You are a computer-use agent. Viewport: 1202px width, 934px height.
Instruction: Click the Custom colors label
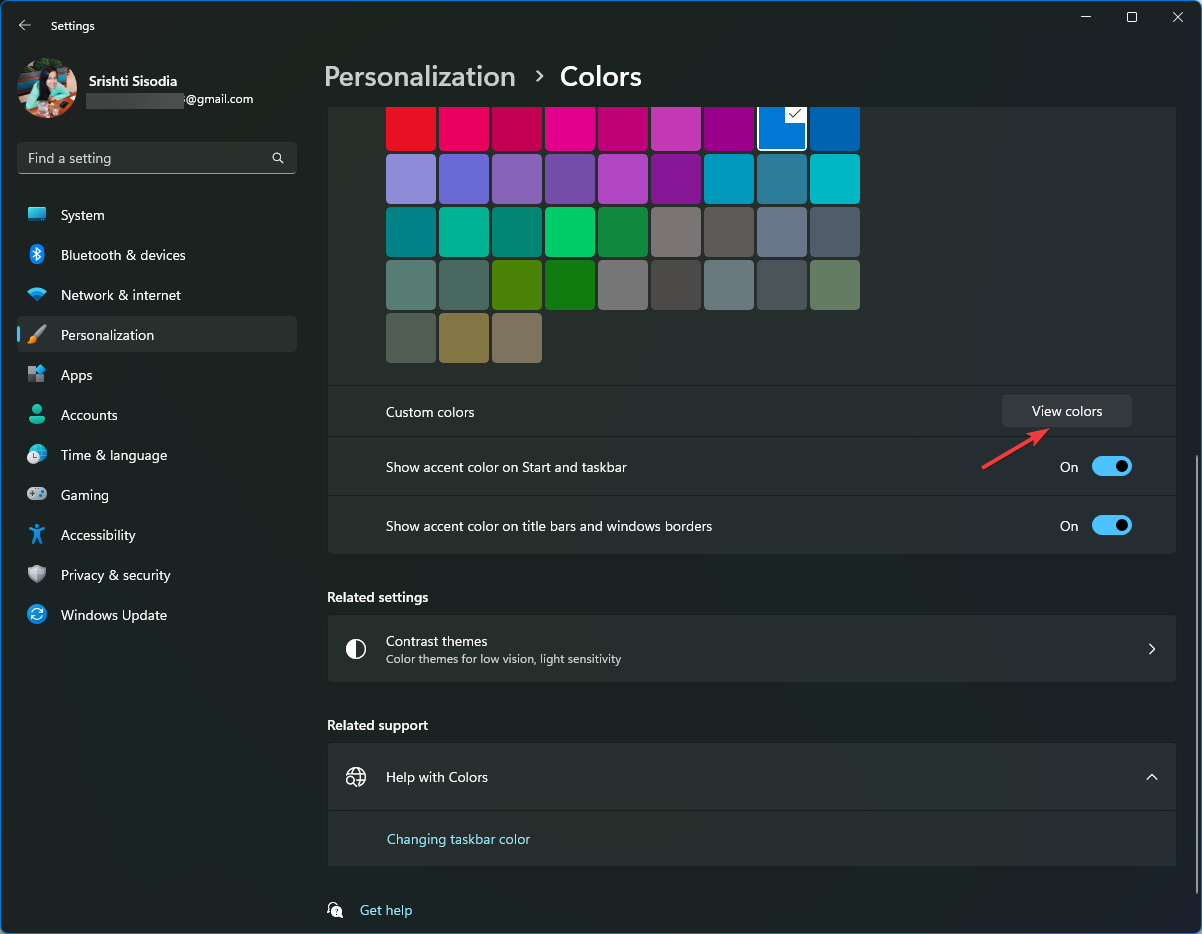point(430,412)
